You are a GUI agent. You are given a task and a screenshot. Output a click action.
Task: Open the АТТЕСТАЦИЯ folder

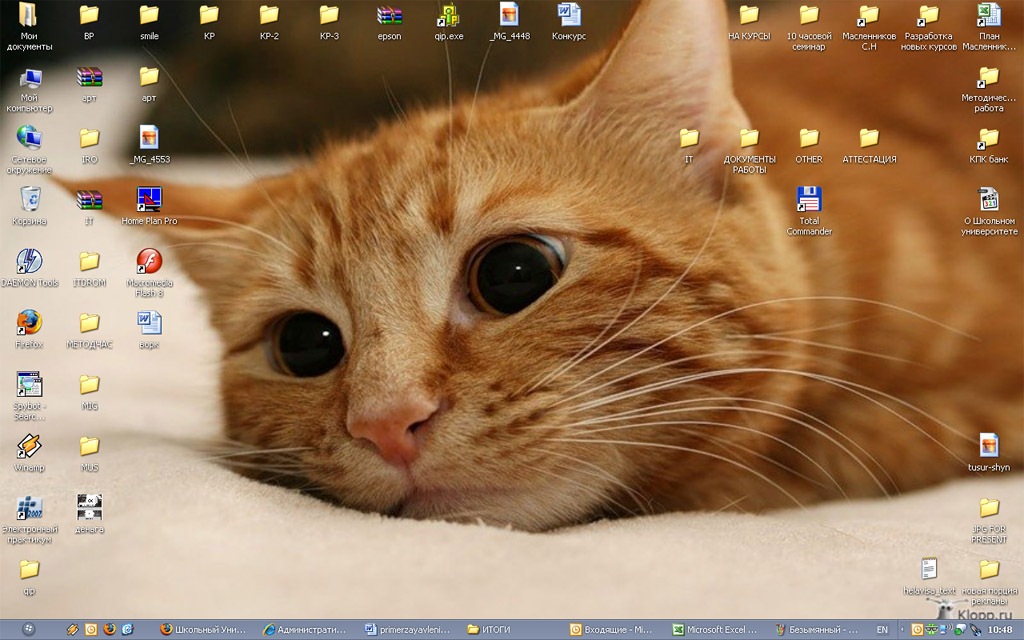pyautogui.click(x=869, y=139)
